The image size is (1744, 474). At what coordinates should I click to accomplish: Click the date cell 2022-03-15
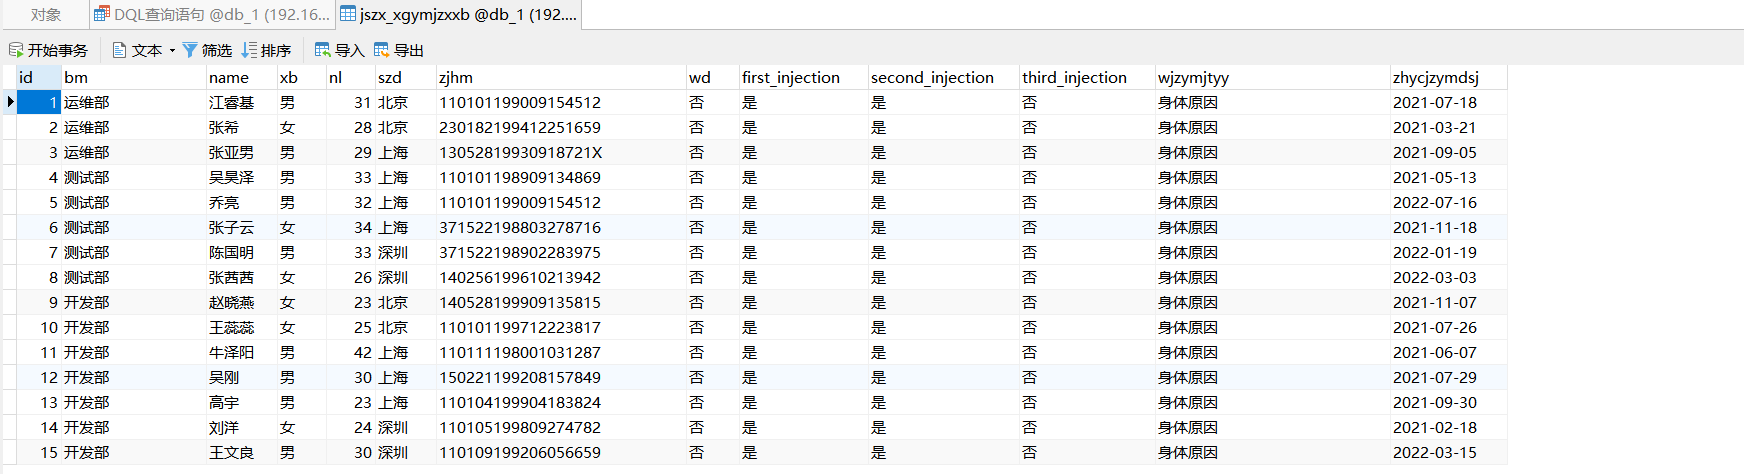[1434, 452]
